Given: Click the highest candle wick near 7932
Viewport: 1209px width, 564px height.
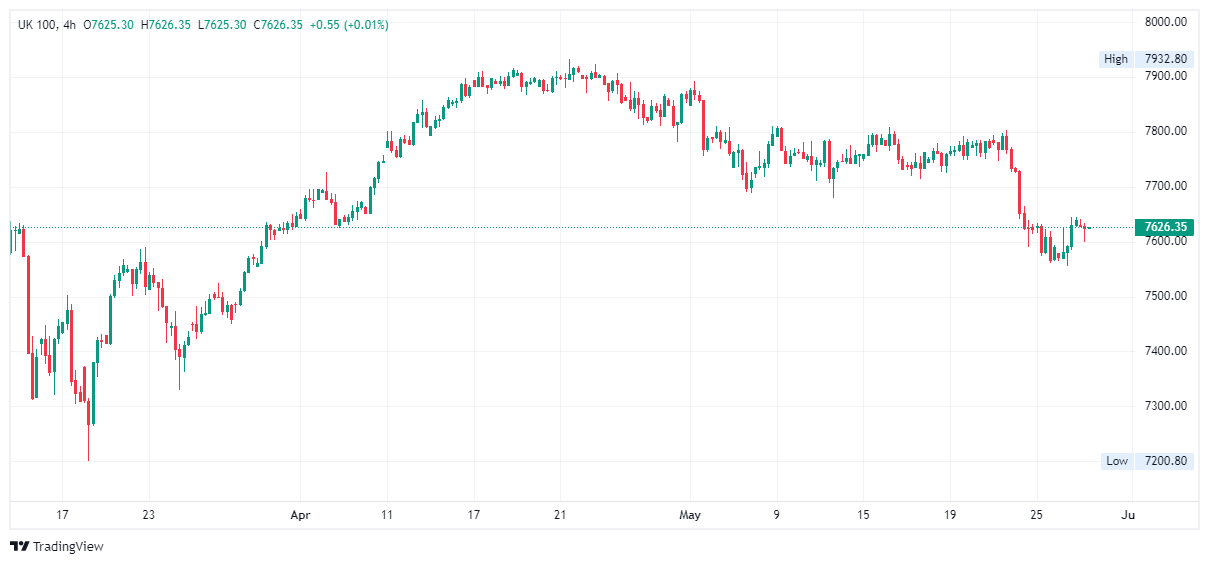Looking at the screenshot, I should [x=570, y=61].
